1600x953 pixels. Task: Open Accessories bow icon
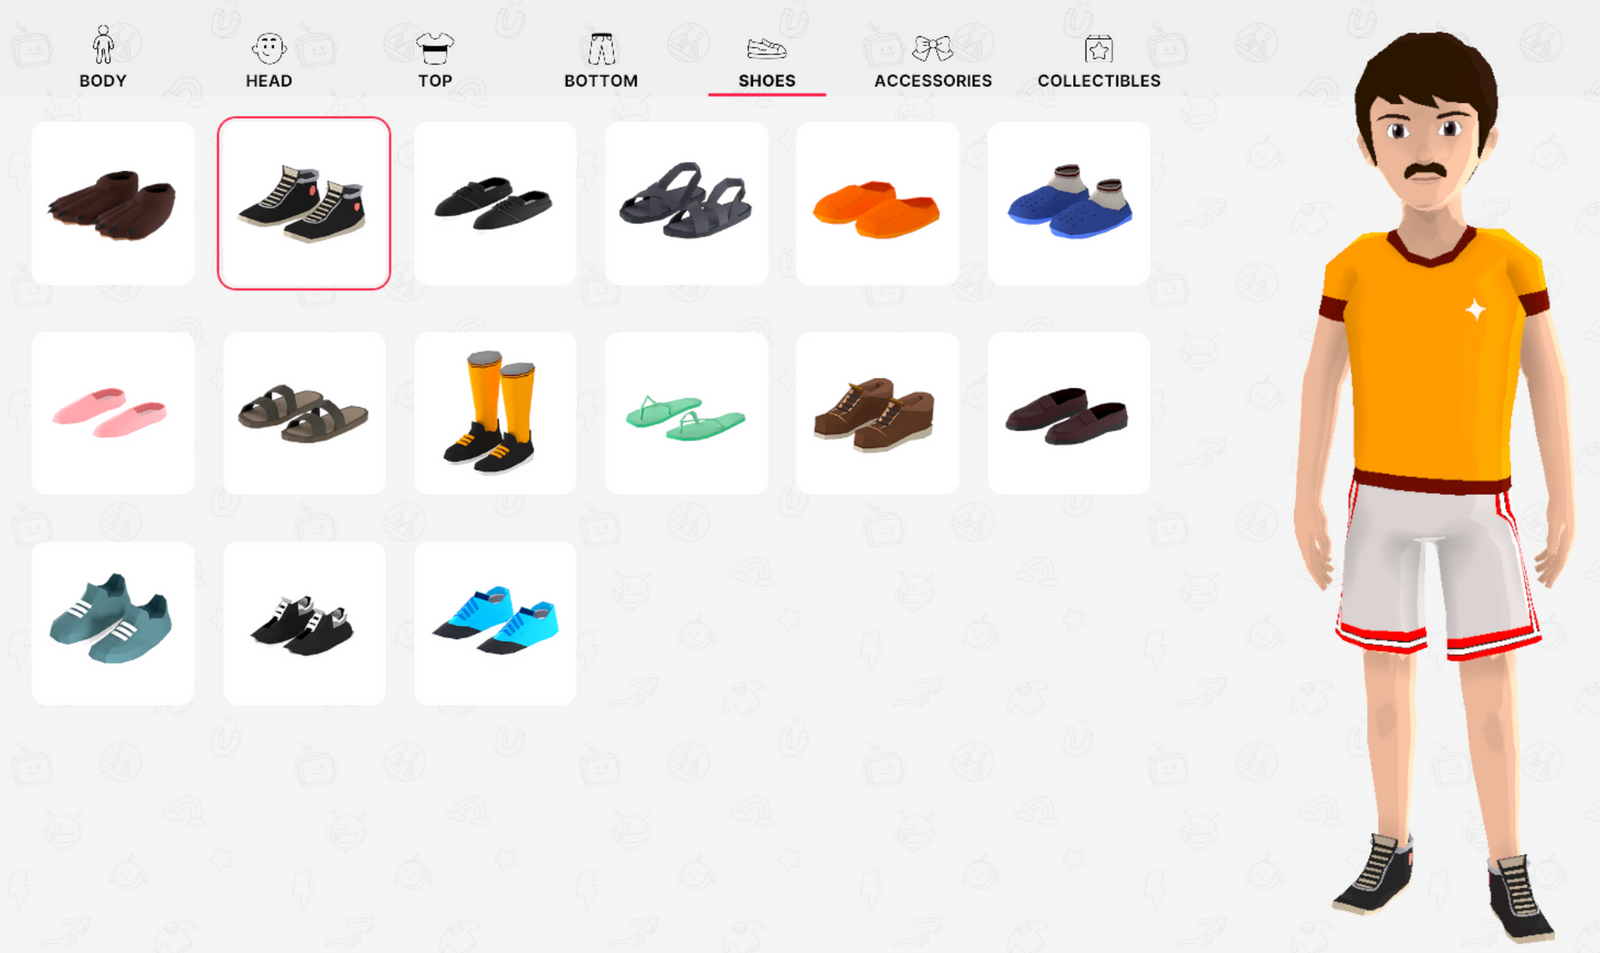click(932, 48)
